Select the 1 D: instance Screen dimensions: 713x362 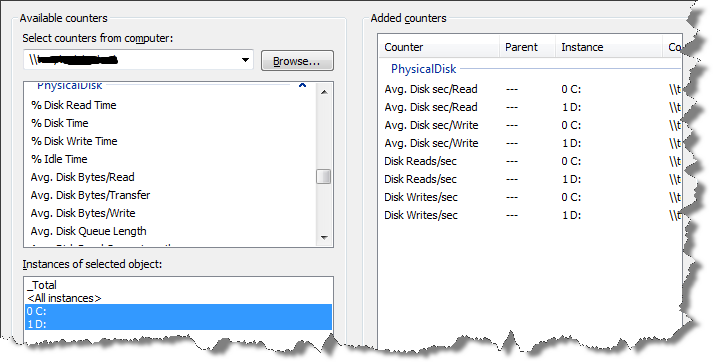[178, 324]
